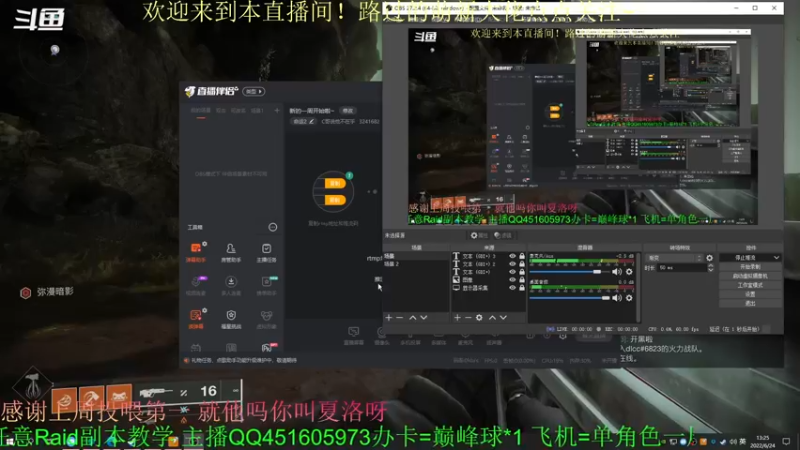Add a scene tab with the plus icon
The height and width of the screenshot is (450, 800).
pos(277,110)
